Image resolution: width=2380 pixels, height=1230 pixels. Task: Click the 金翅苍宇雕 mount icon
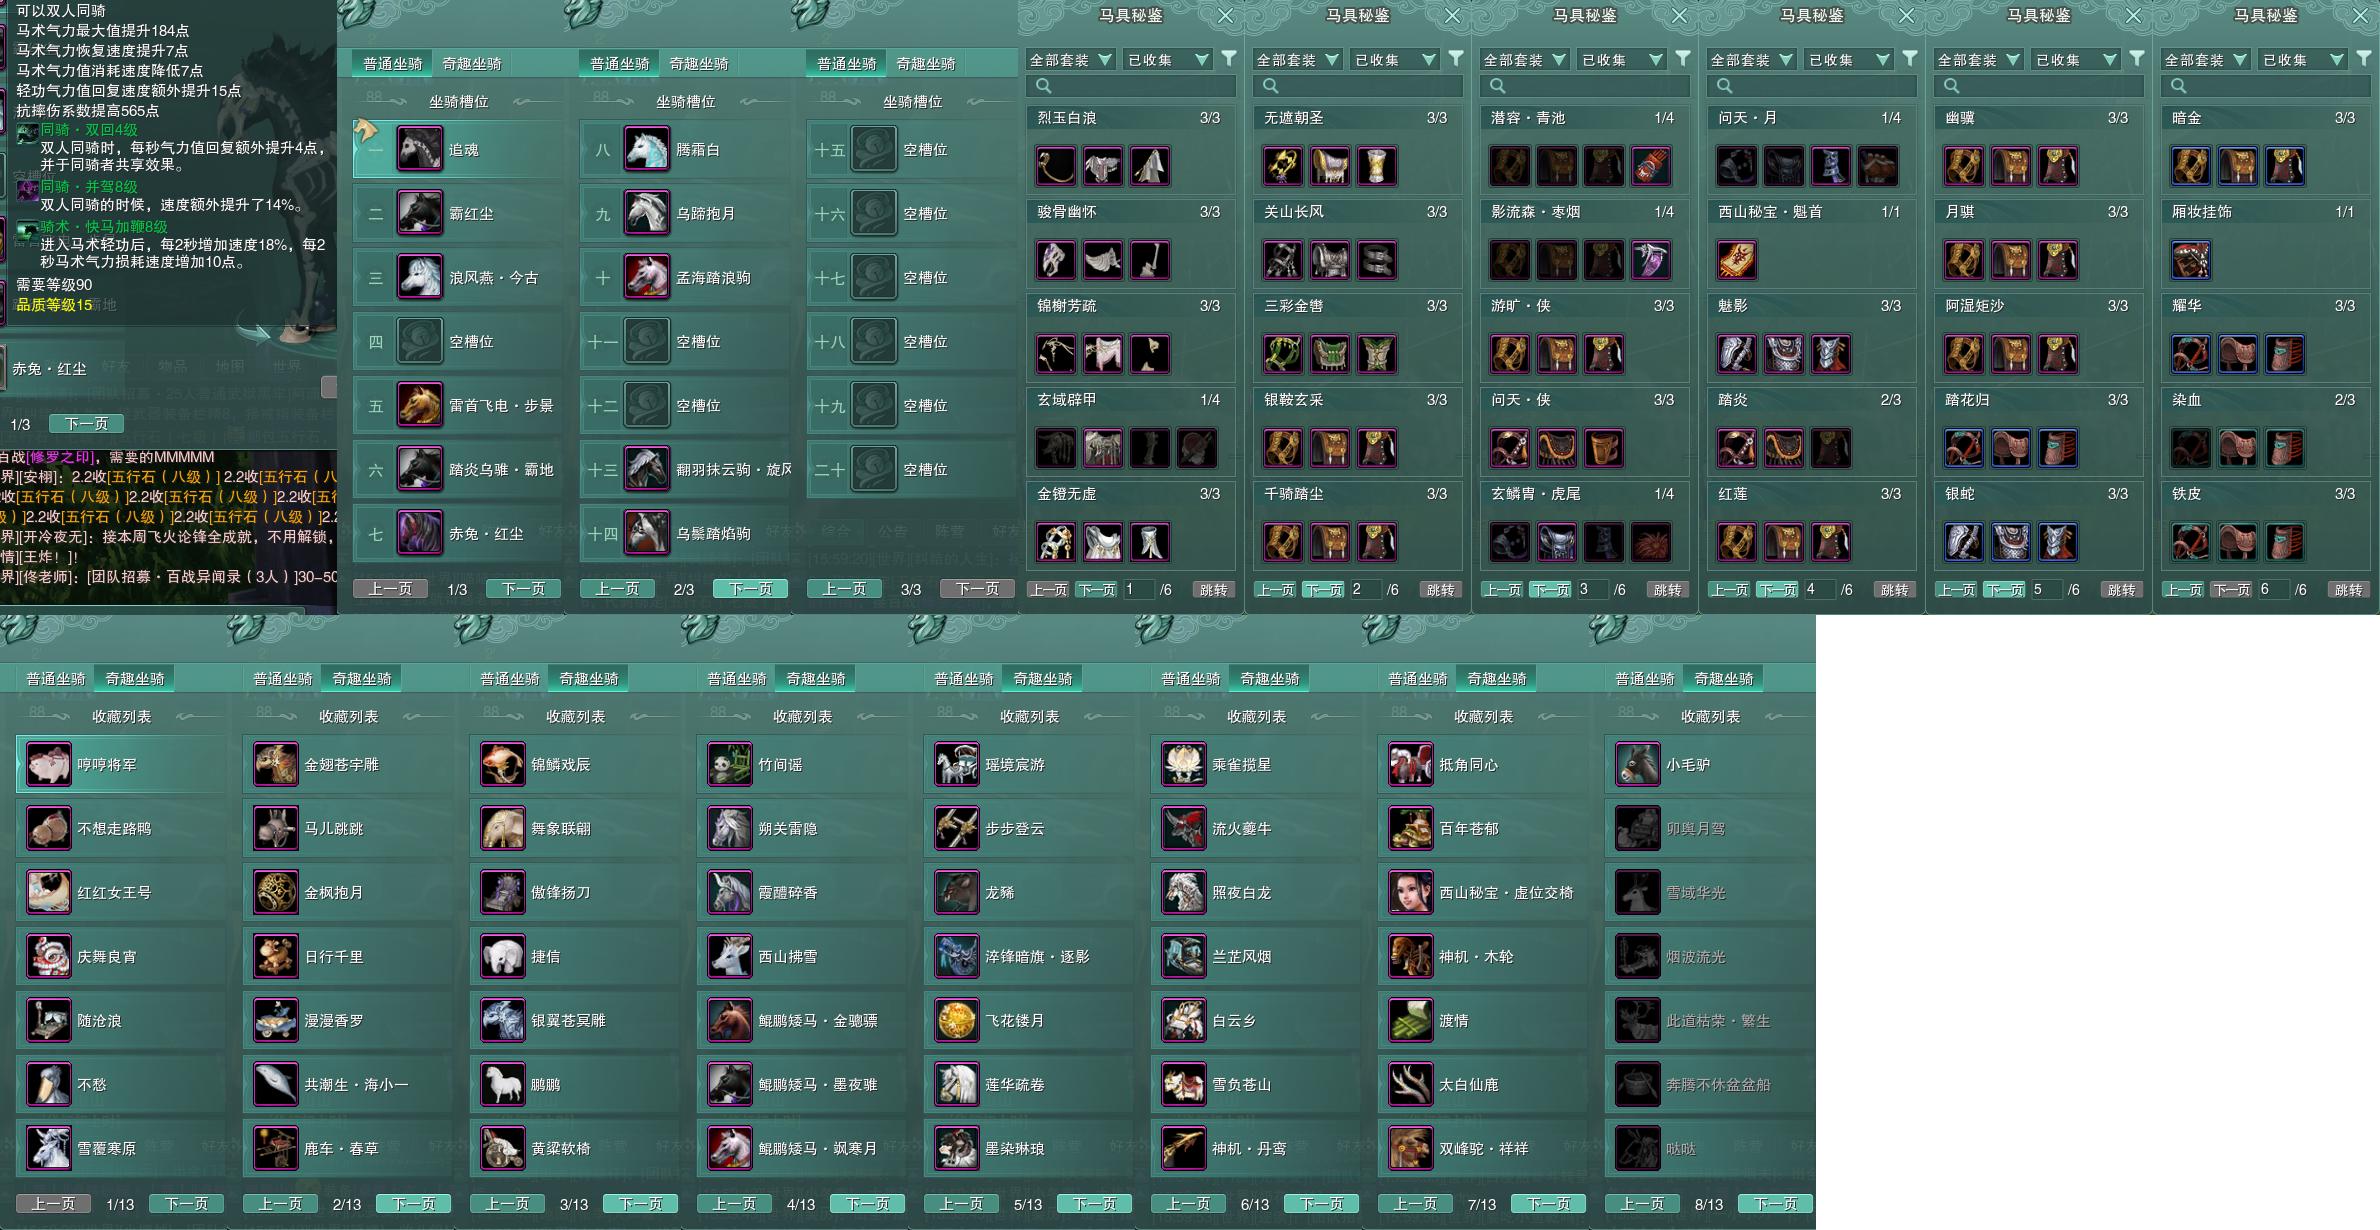point(276,764)
